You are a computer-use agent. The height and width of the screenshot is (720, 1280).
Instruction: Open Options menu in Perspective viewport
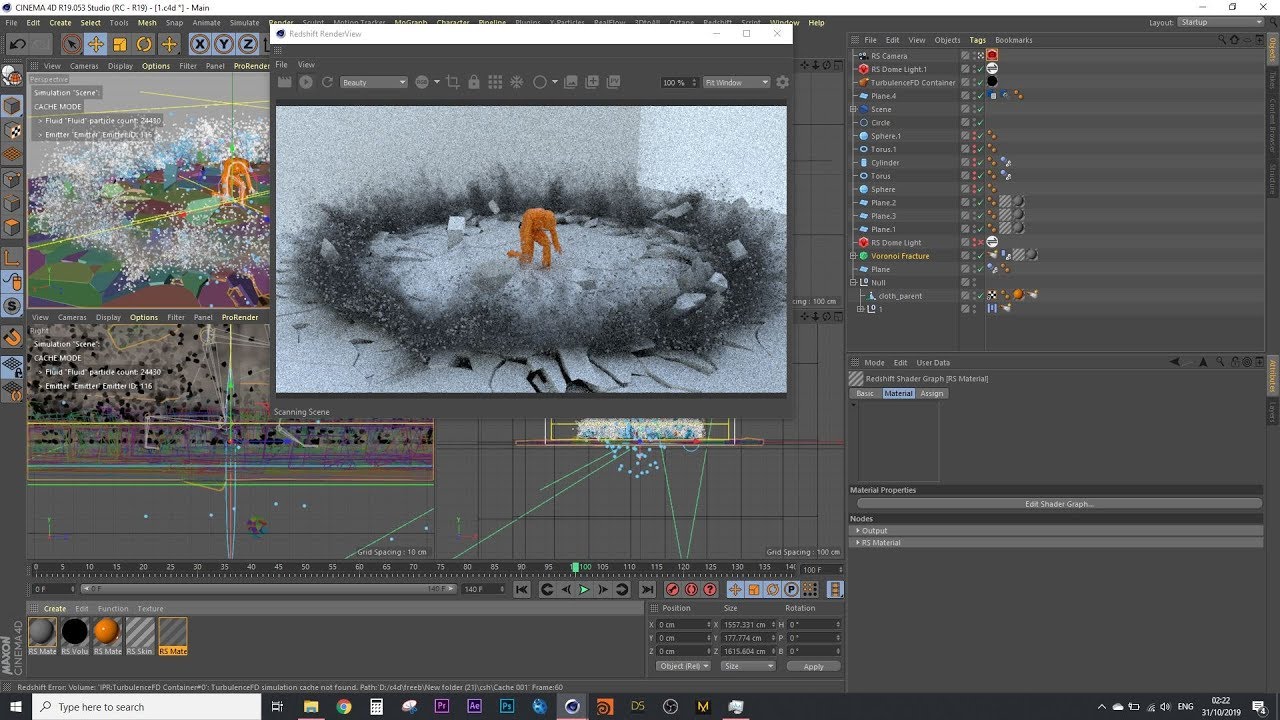(156, 66)
